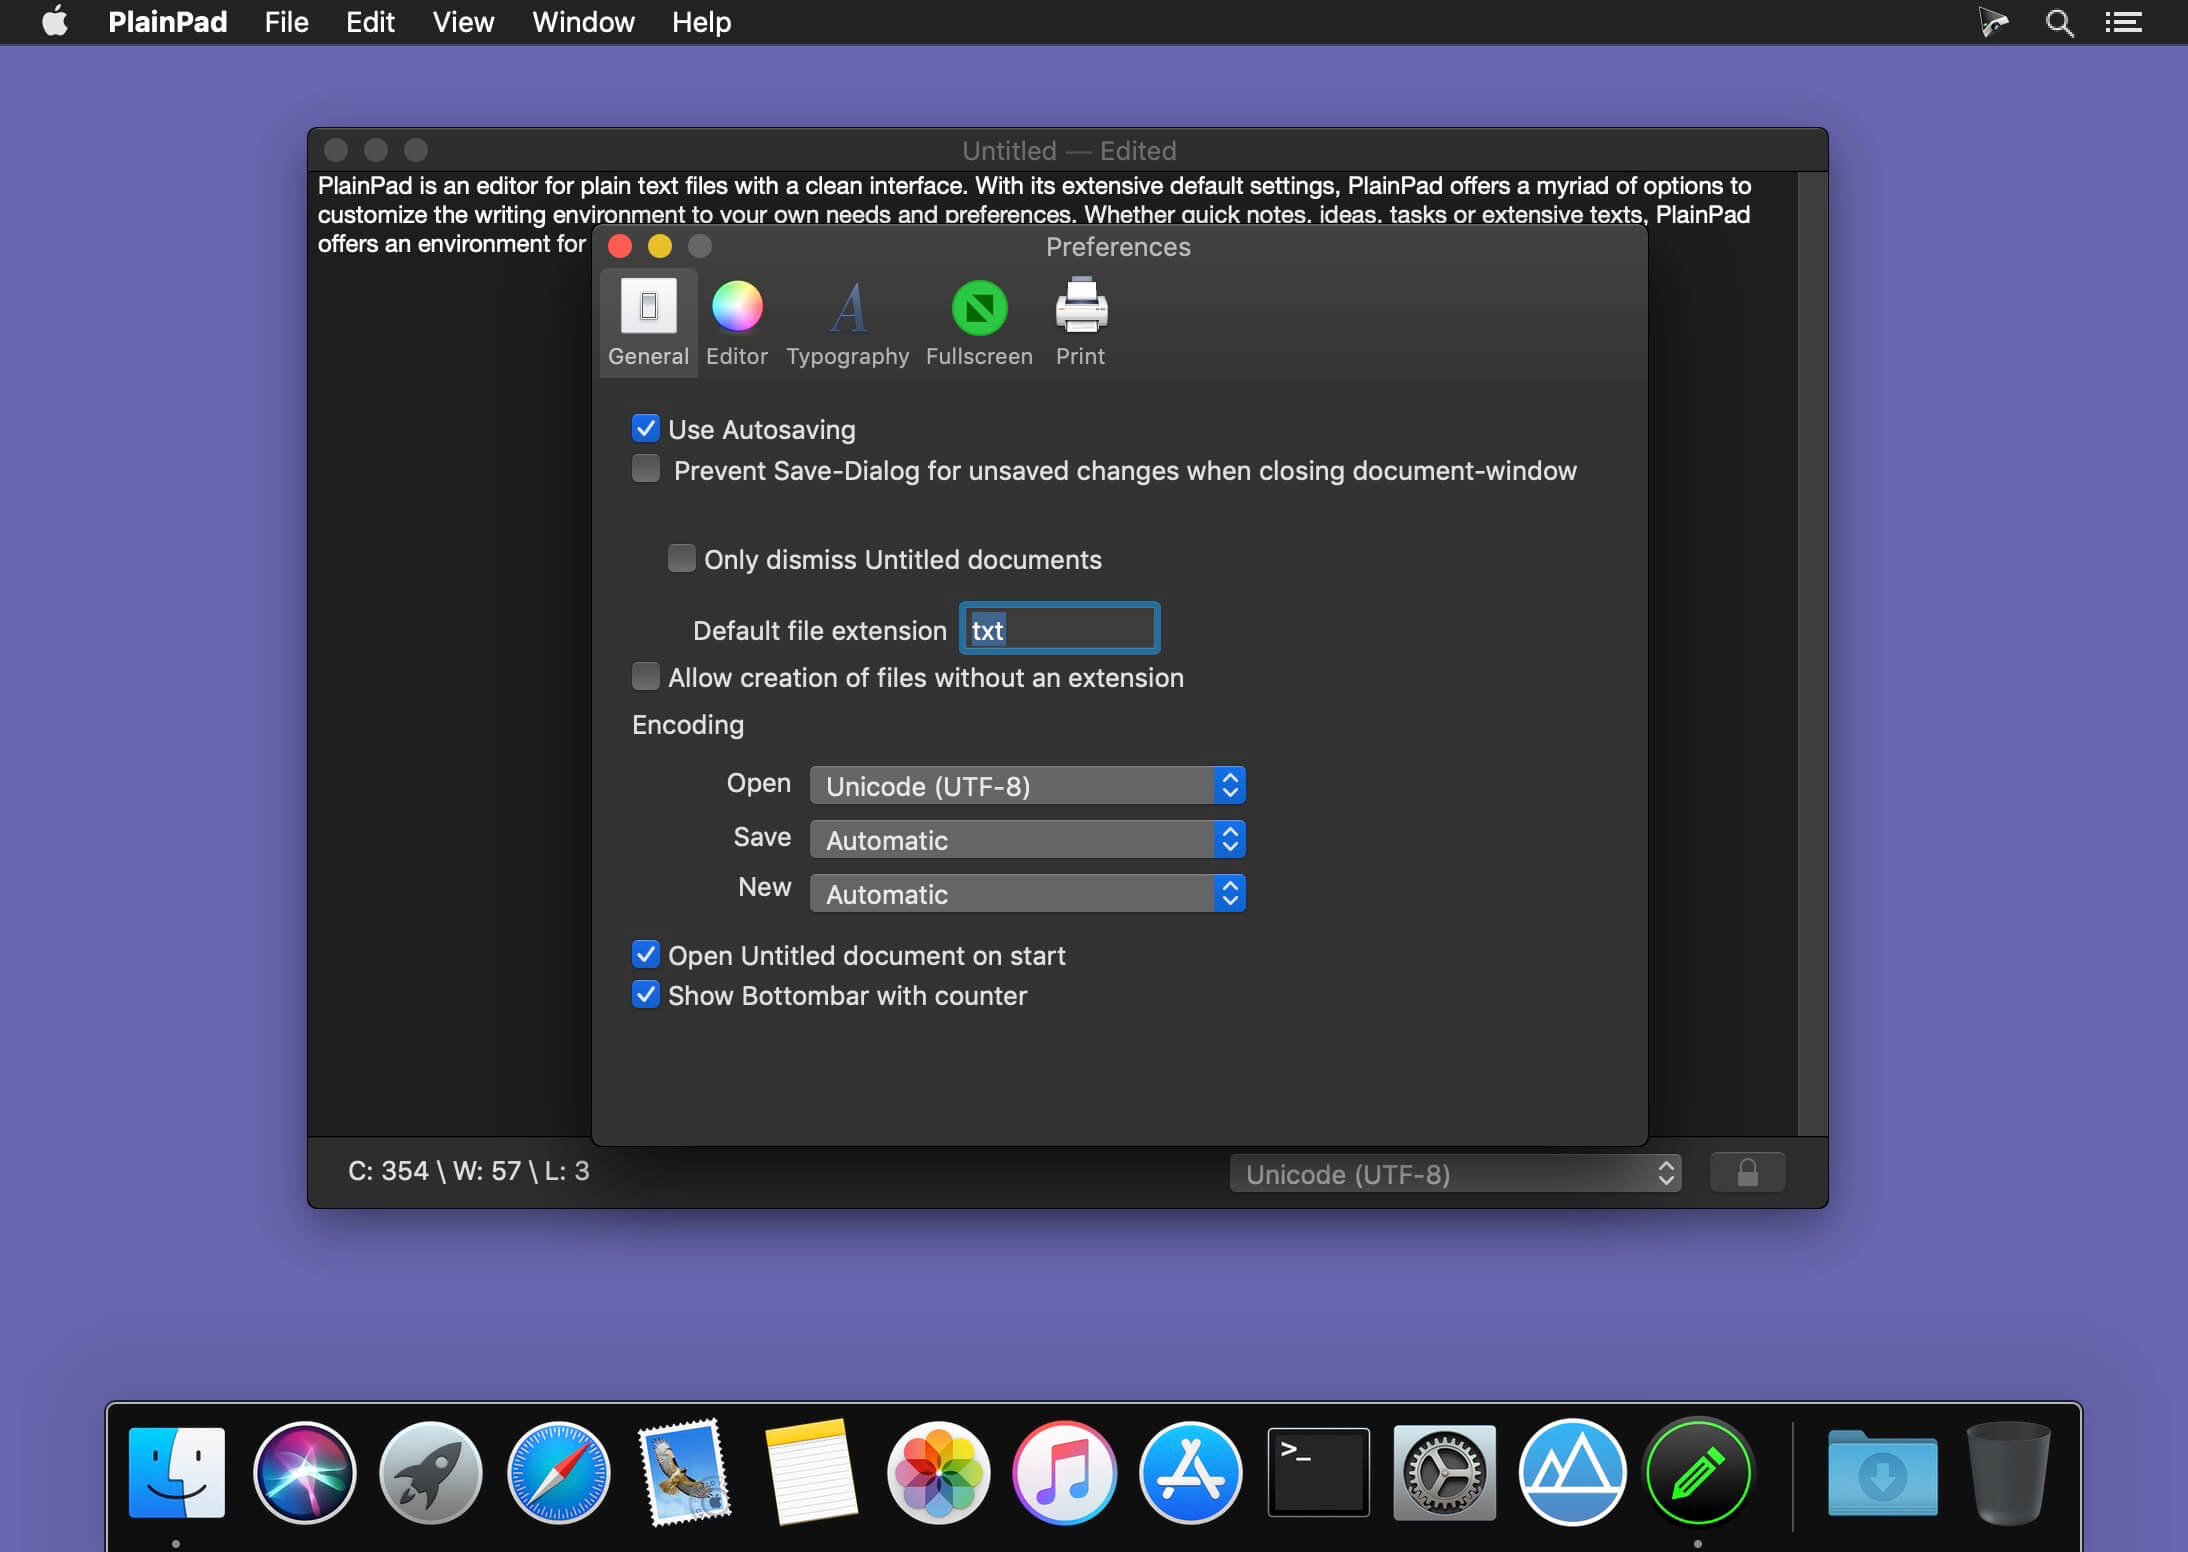This screenshot has width=2188, height=1552.
Task: Open the View menu
Action: 463,22
